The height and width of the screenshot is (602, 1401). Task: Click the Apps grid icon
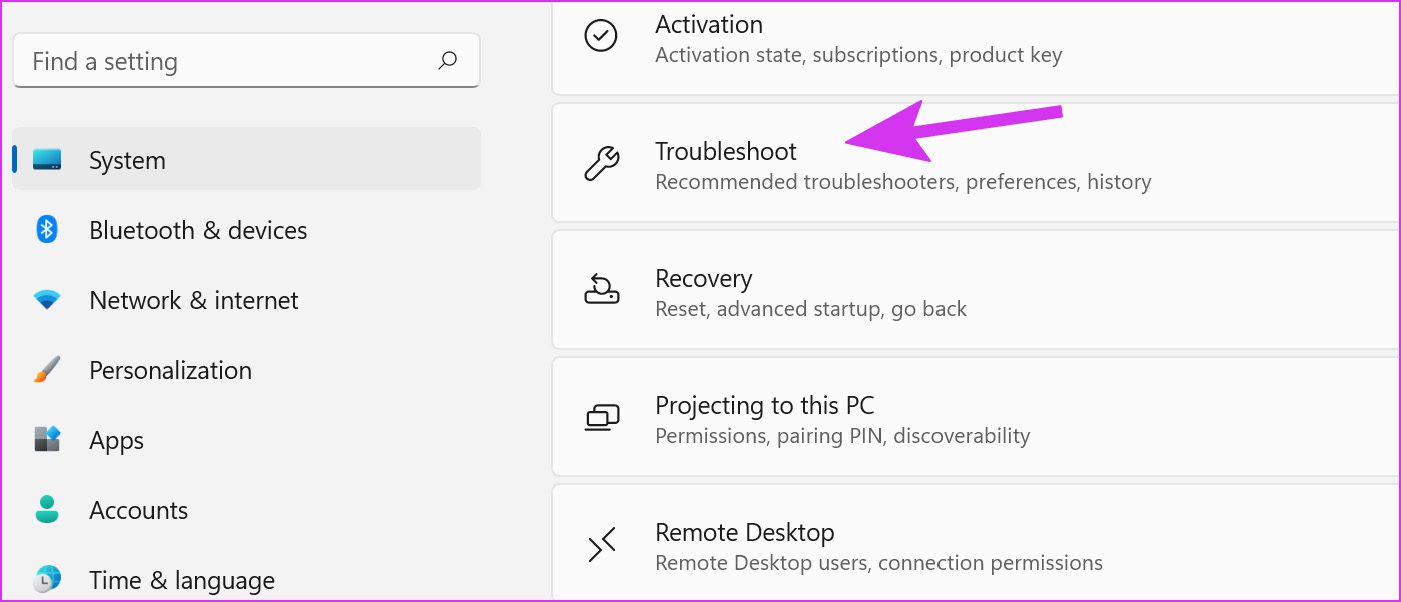pos(47,440)
